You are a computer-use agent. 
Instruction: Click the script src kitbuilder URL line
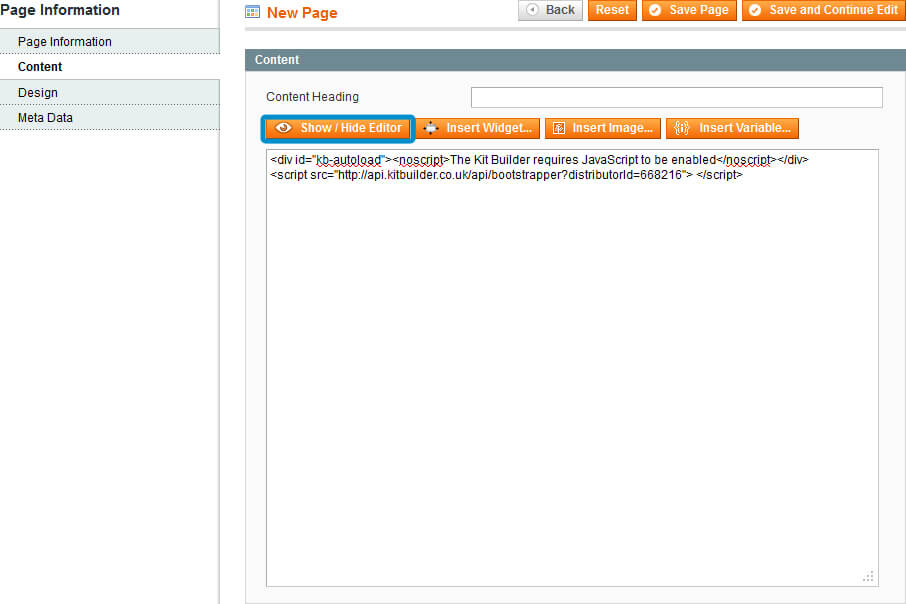pos(506,175)
